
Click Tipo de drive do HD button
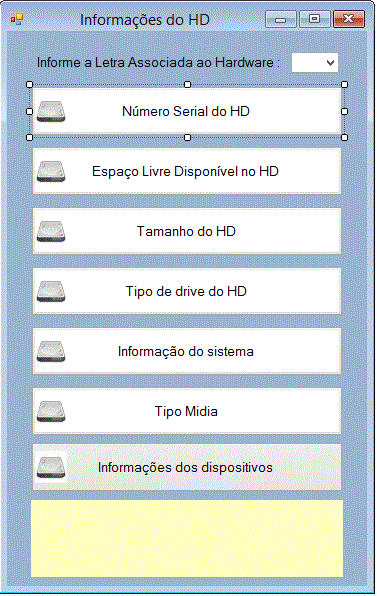pos(187,291)
